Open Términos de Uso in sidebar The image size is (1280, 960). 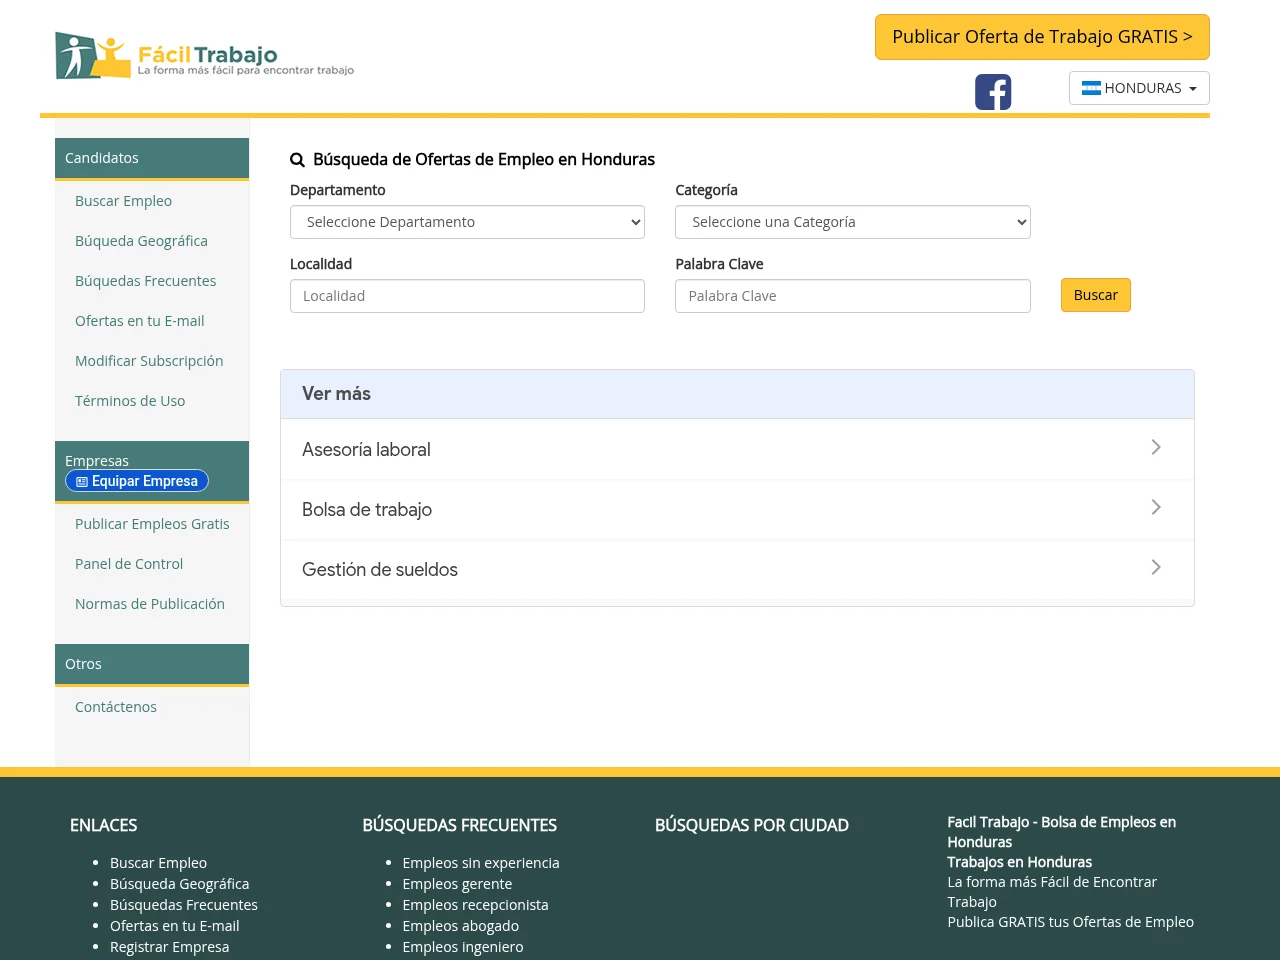point(130,401)
